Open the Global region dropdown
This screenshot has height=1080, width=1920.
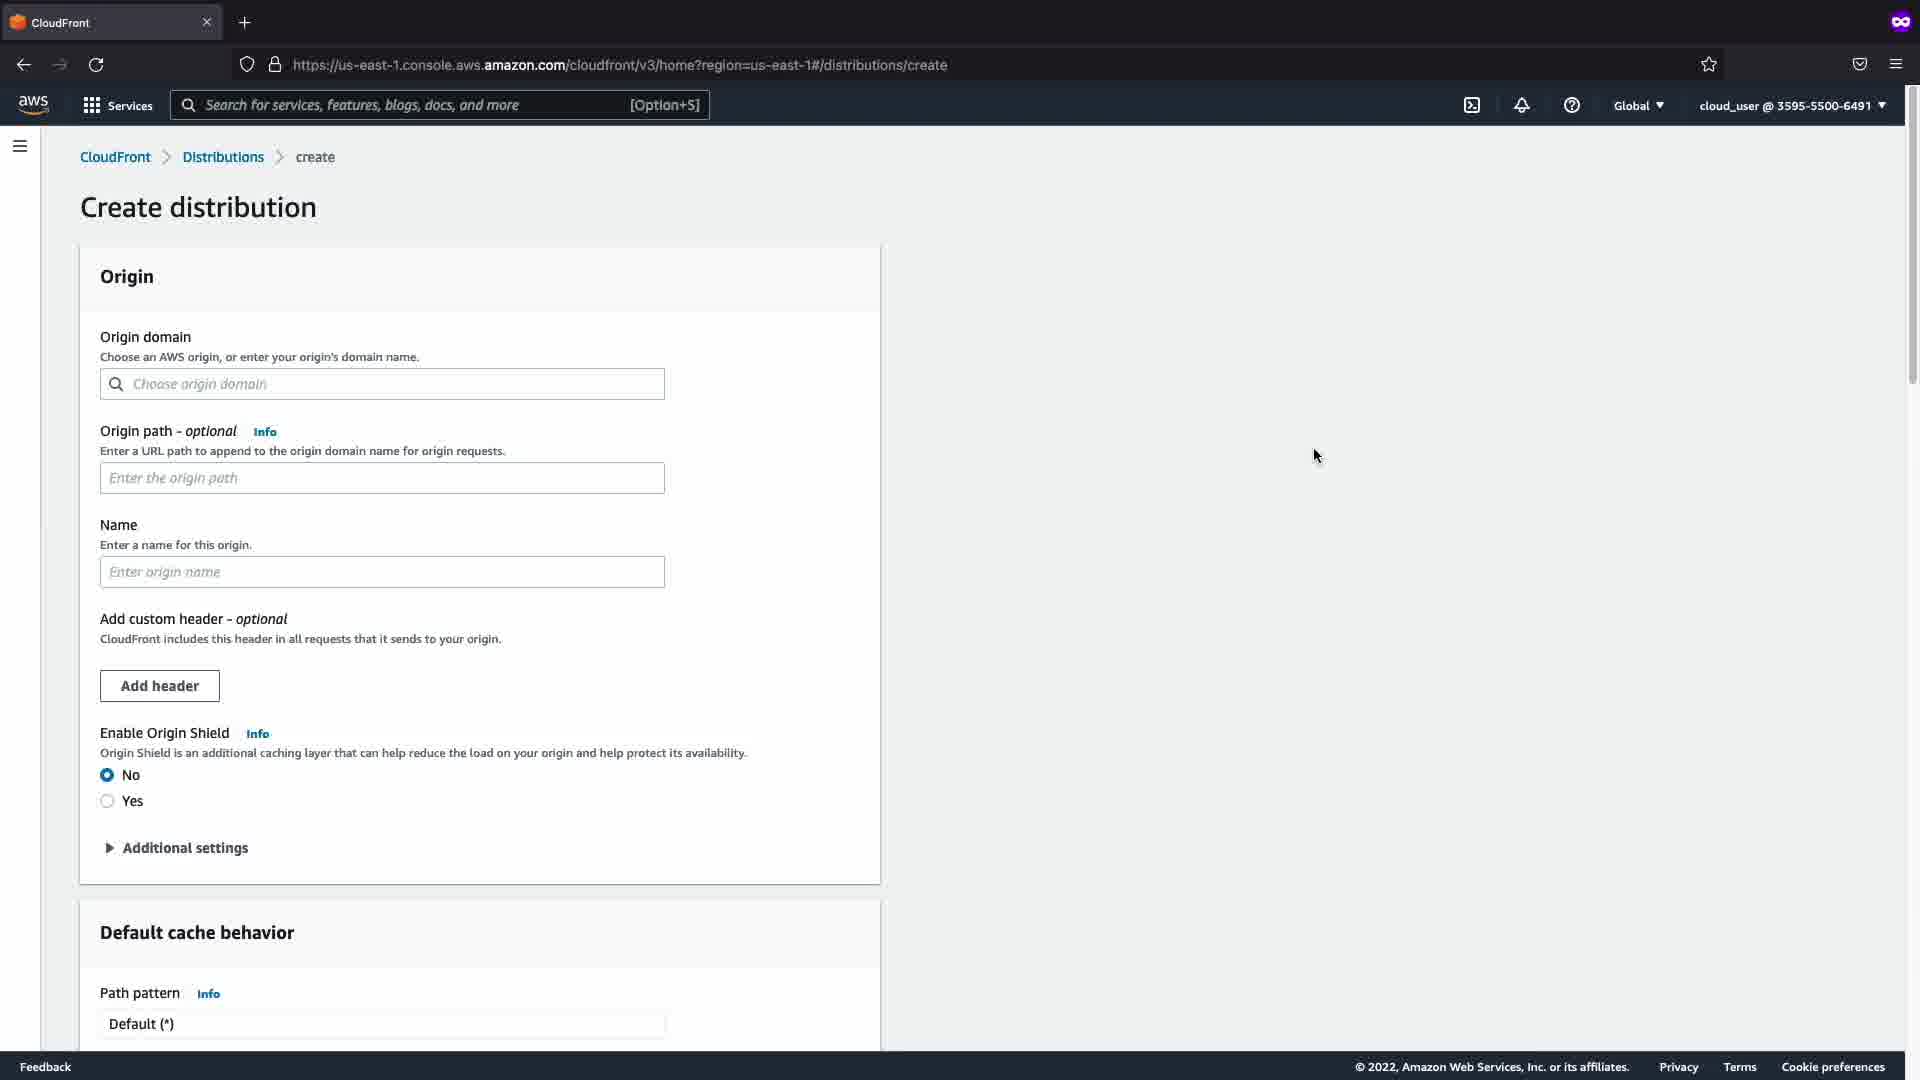coord(1638,105)
